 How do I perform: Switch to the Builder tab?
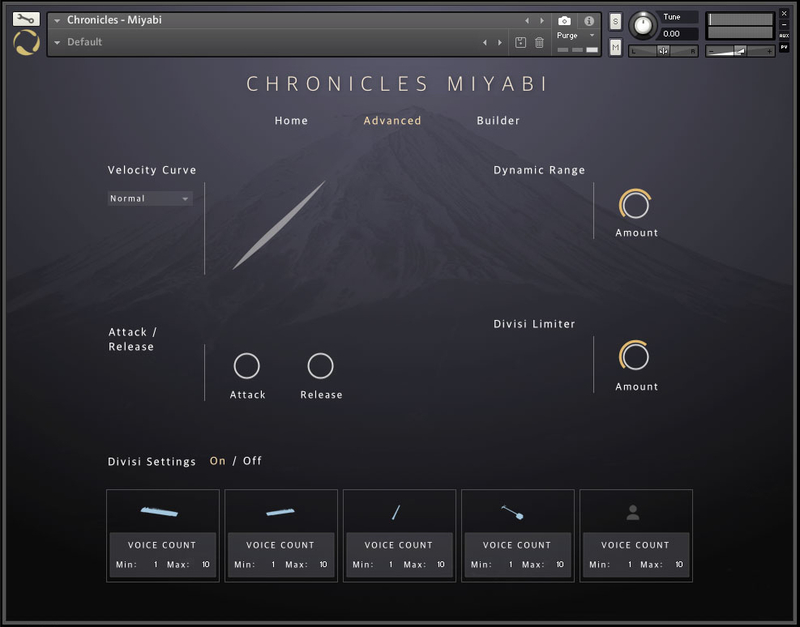click(x=498, y=120)
